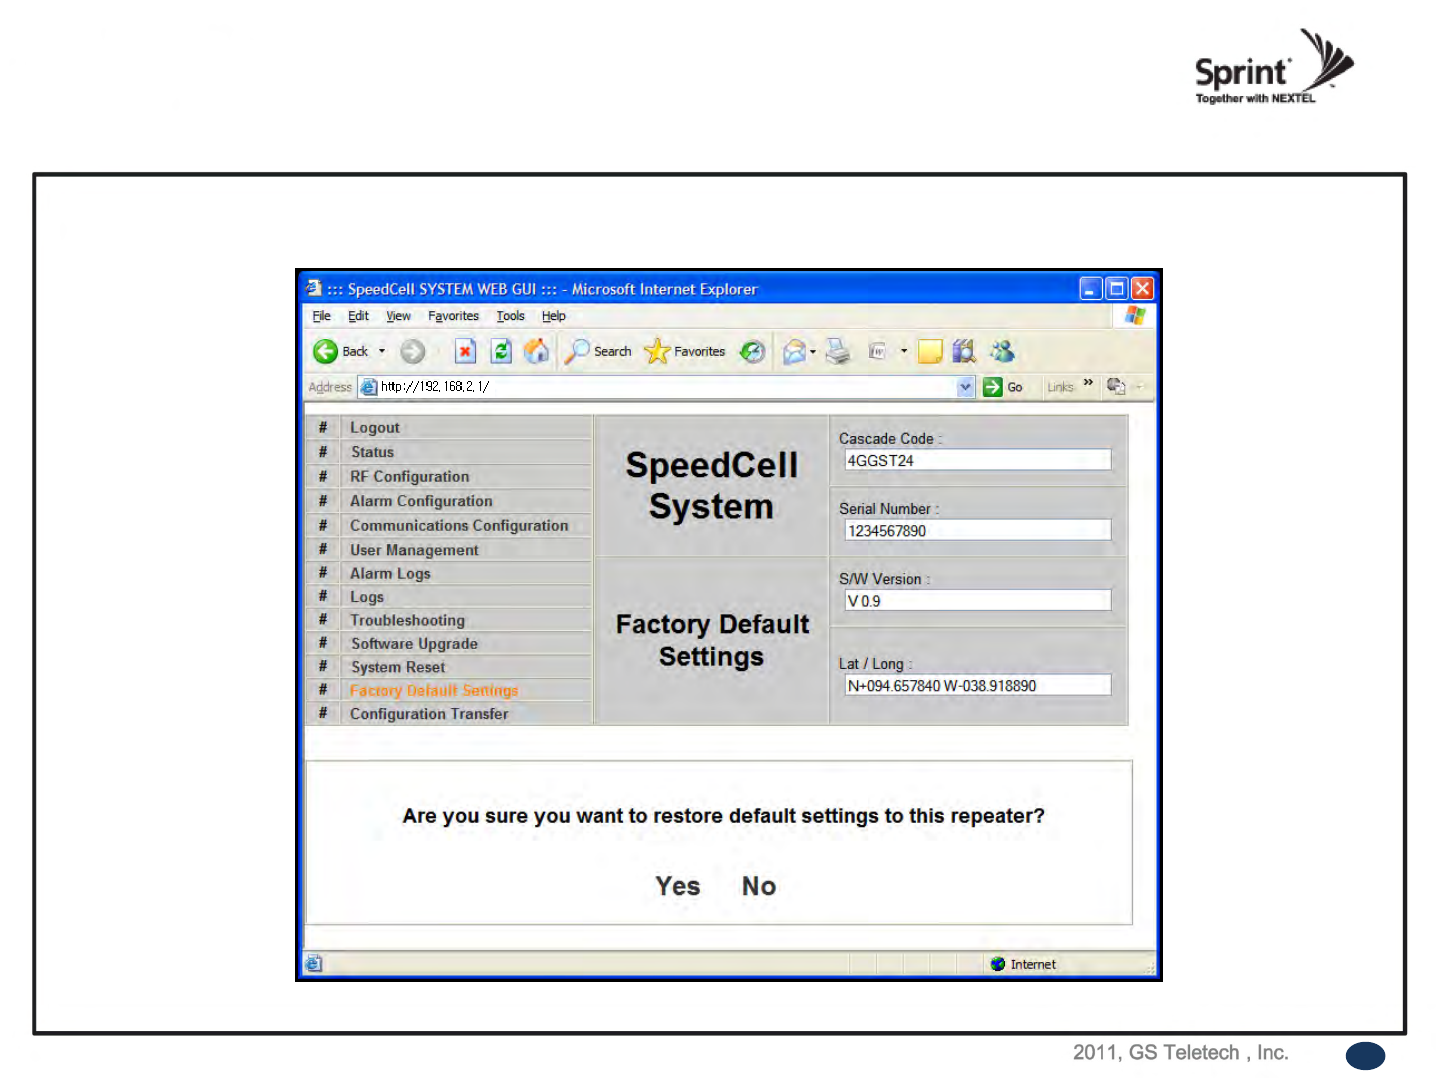The image size is (1436, 1078).
Task: Go back using the Back arrow
Action: [x=326, y=351]
